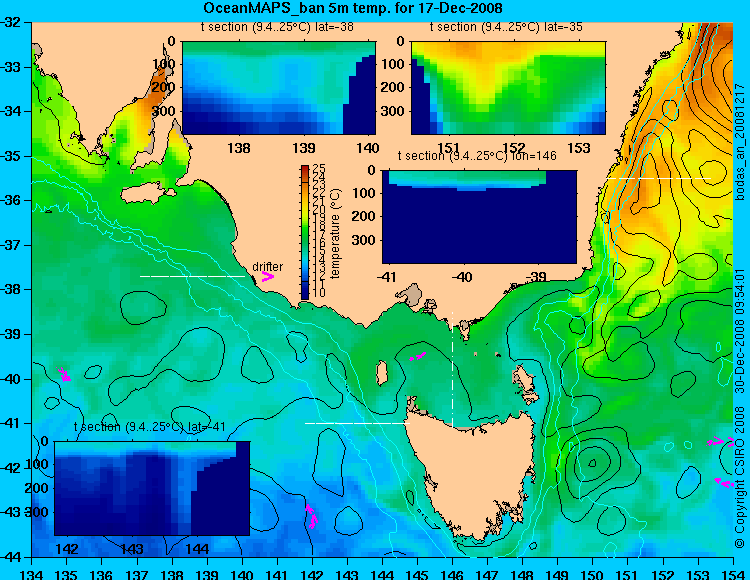Open the lat=-35 temperature section inset
Viewport: 750px width, 580px height.
click(x=508, y=88)
